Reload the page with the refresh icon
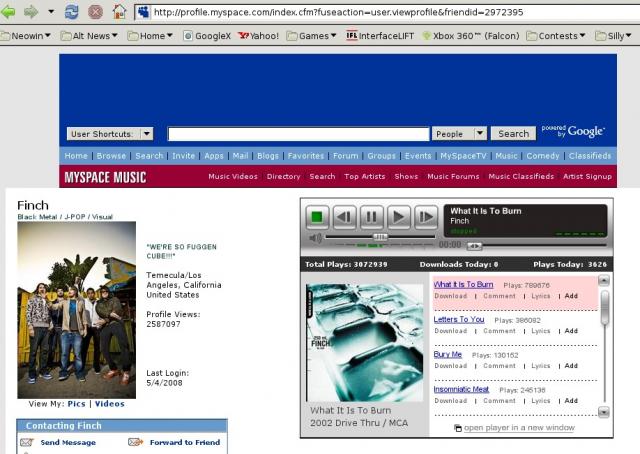640x454 pixels. click(71, 12)
